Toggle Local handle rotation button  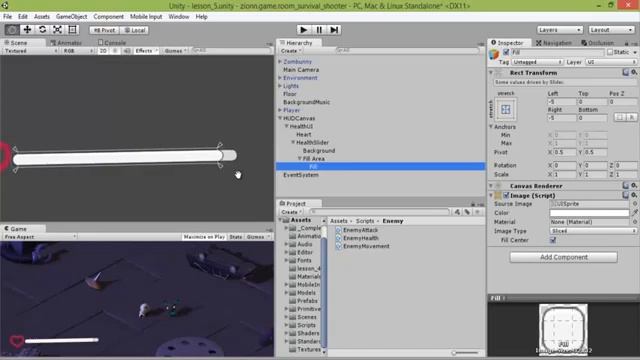click(134, 30)
